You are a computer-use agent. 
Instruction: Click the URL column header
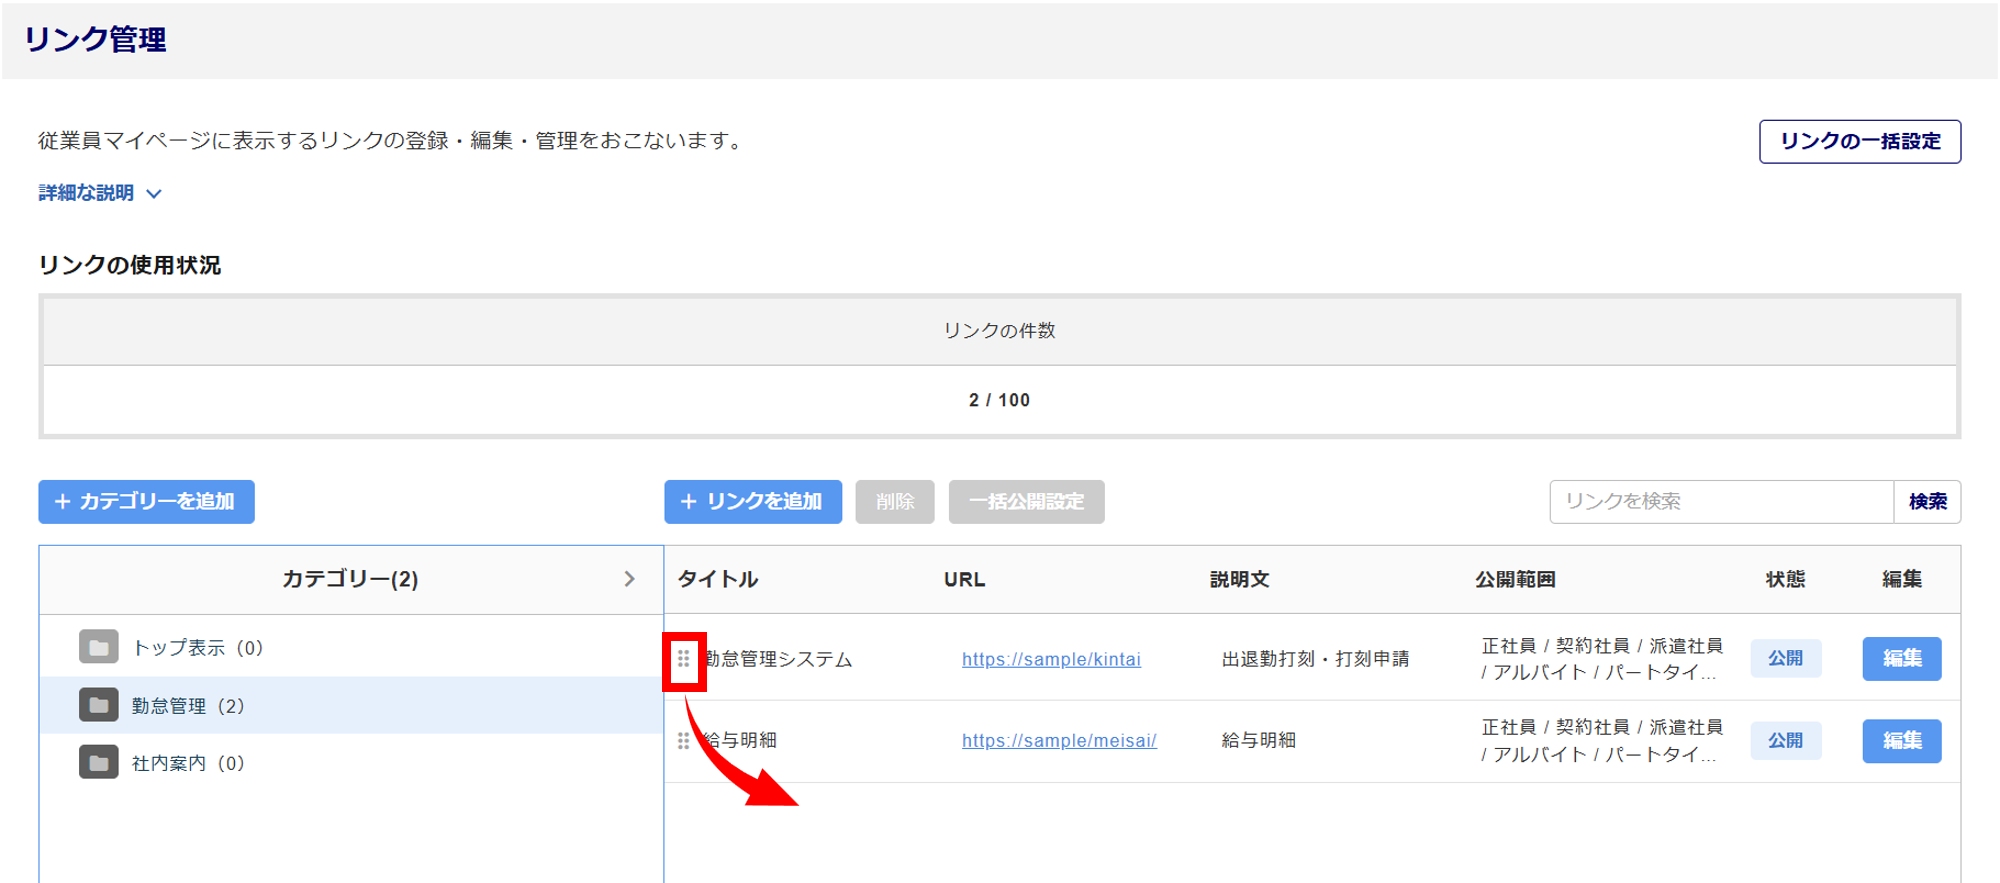coord(965,579)
